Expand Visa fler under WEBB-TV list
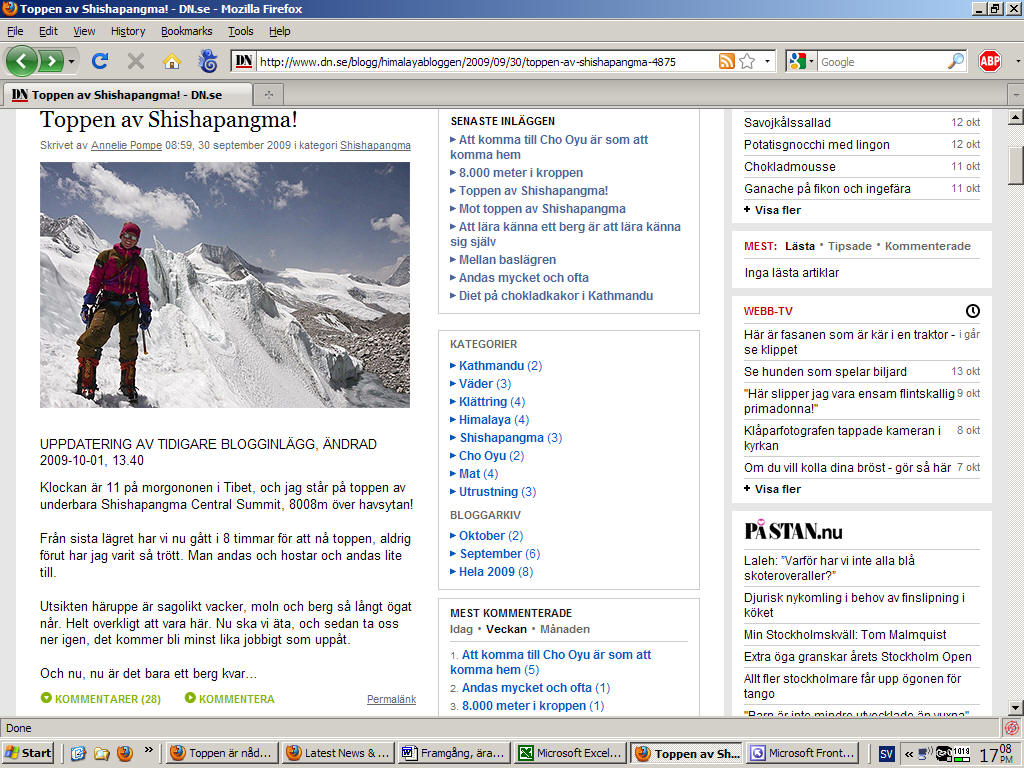This screenshot has width=1024, height=768. [x=772, y=488]
